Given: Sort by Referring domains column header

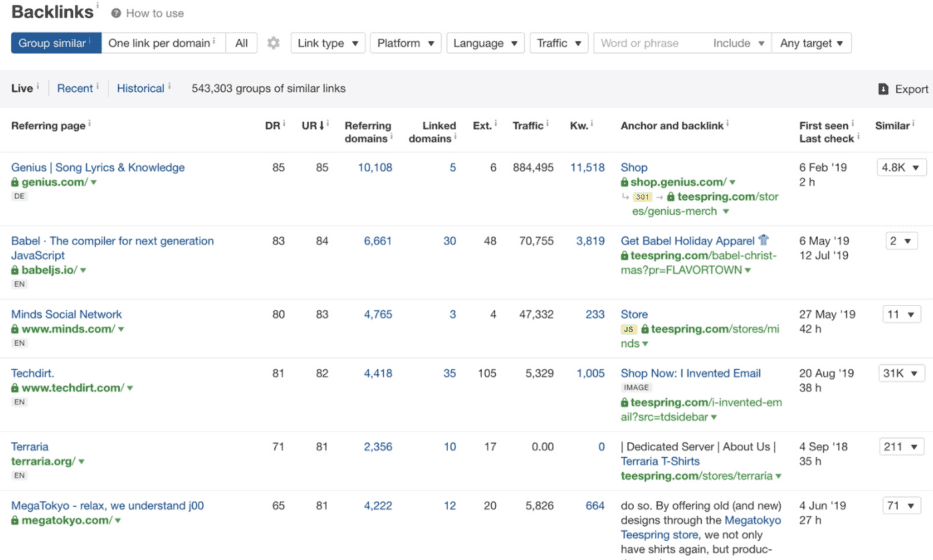Looking at the screenshot, I should coord(368,132).
